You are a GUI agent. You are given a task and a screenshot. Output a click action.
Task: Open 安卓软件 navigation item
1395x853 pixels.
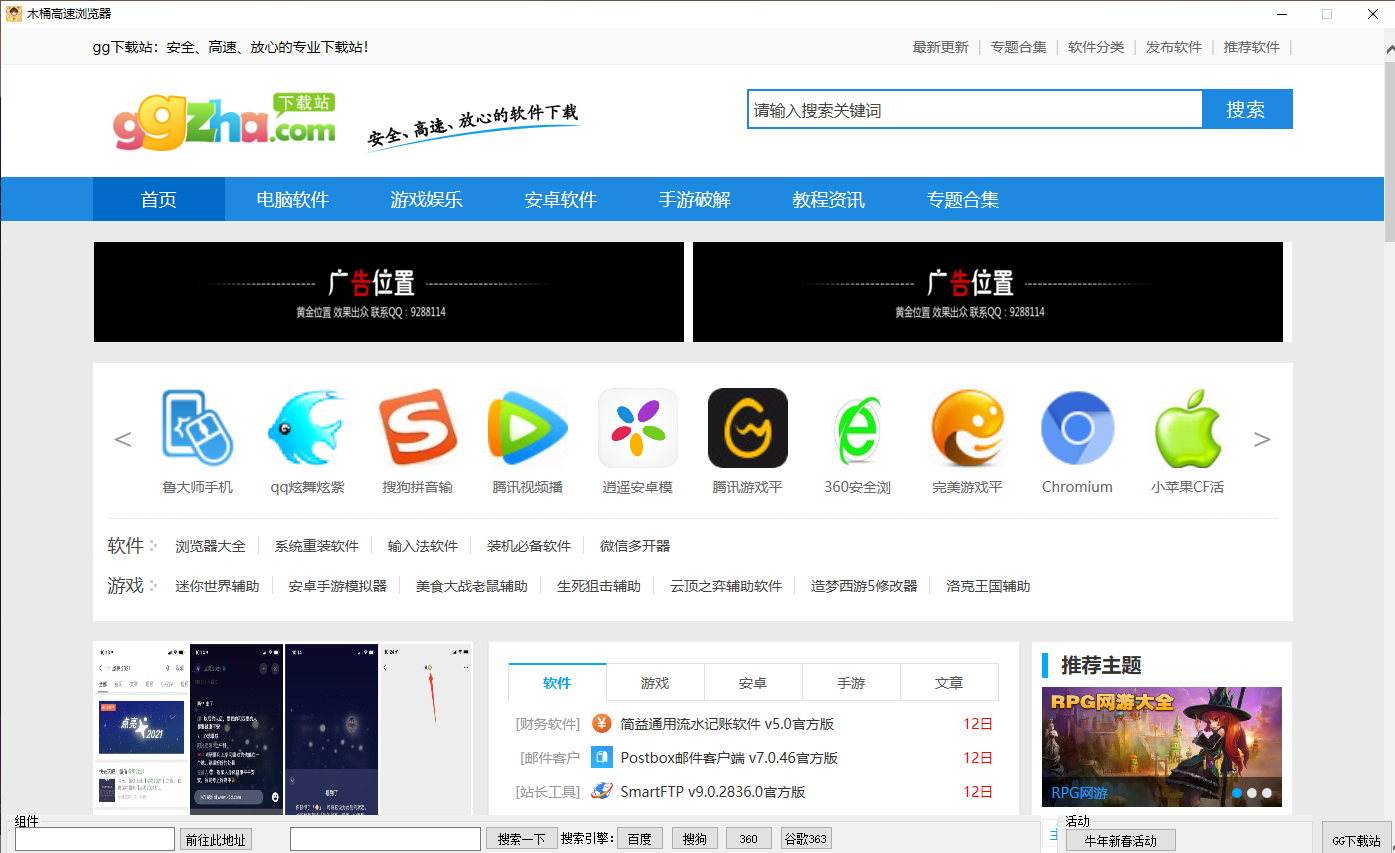[560, 199]
